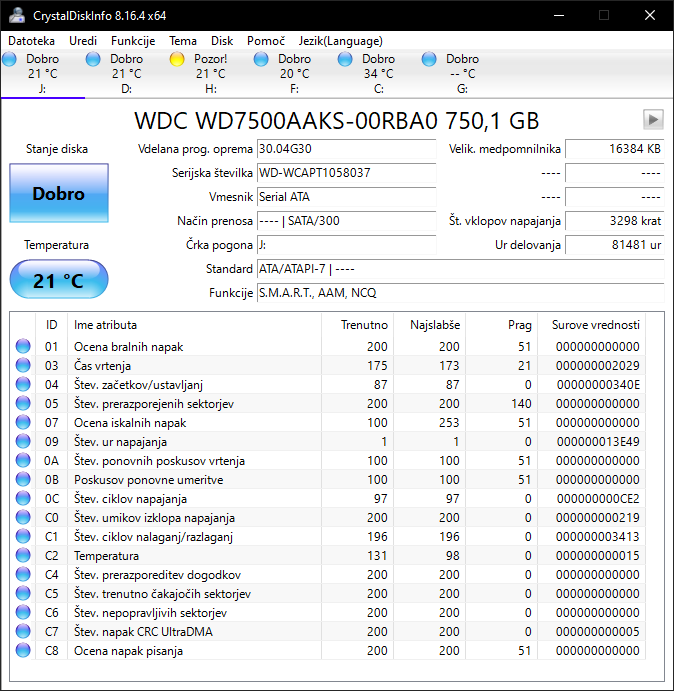Viewport: 674px width, 691px height.
Task: Select row Ocena napak pisanja
Action: click(328, 650)
